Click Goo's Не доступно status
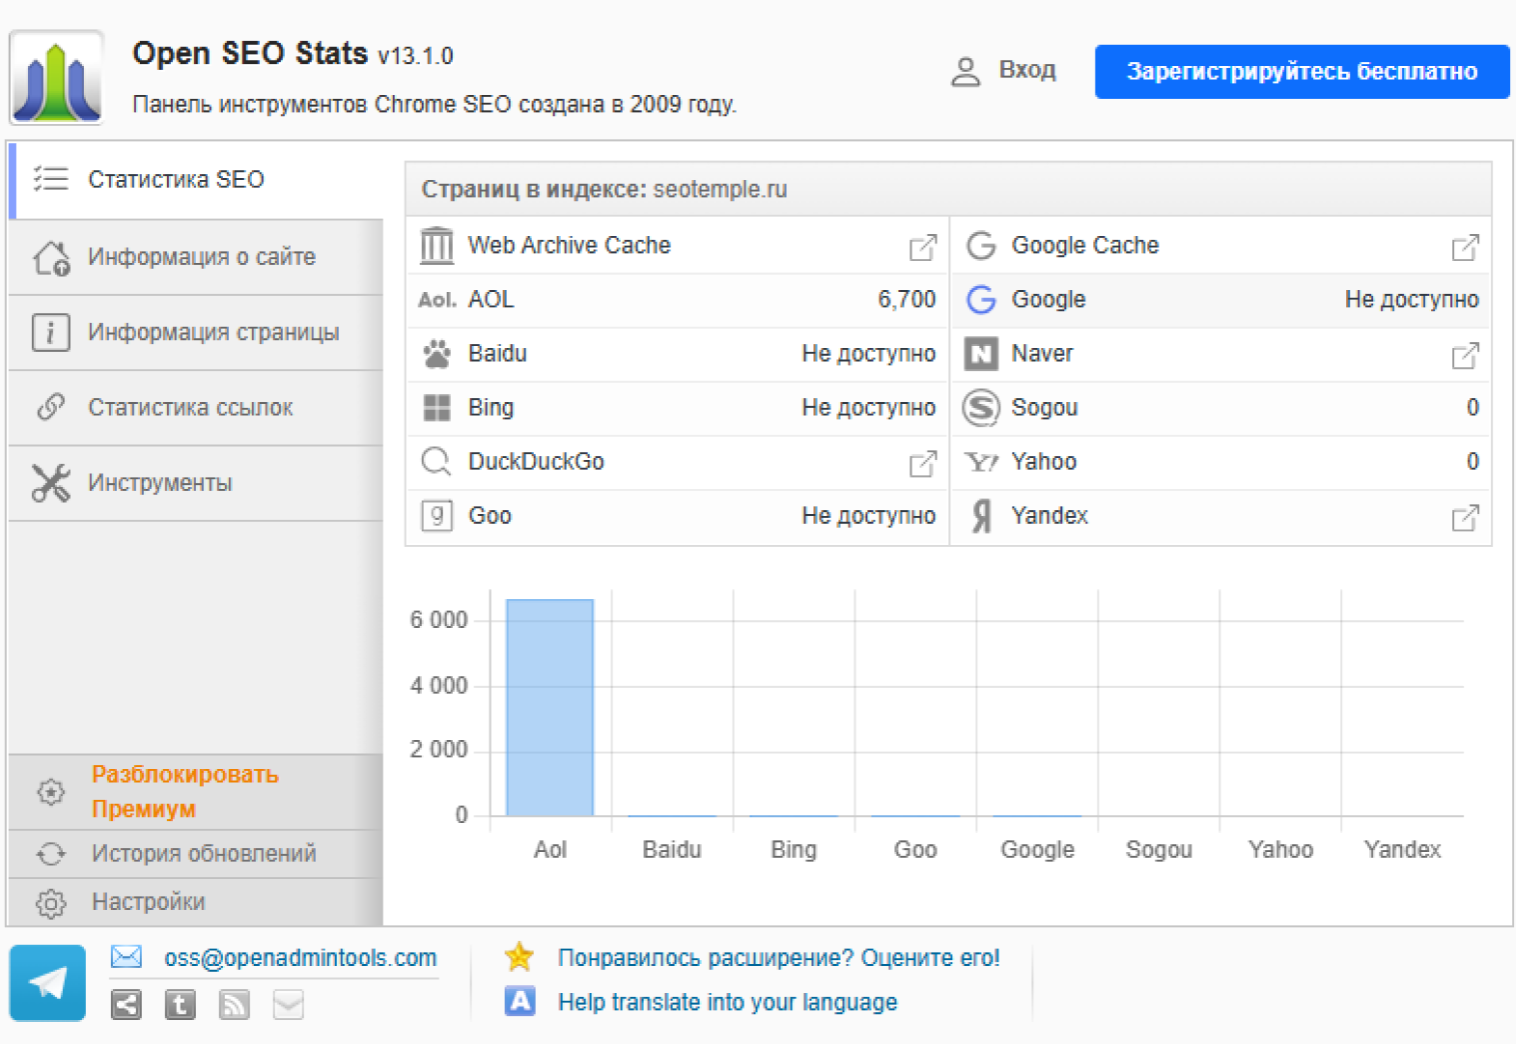Image resolution: width=1516 pixels, height=1044 pixels. pyautogui.click(x=868, y=515)
